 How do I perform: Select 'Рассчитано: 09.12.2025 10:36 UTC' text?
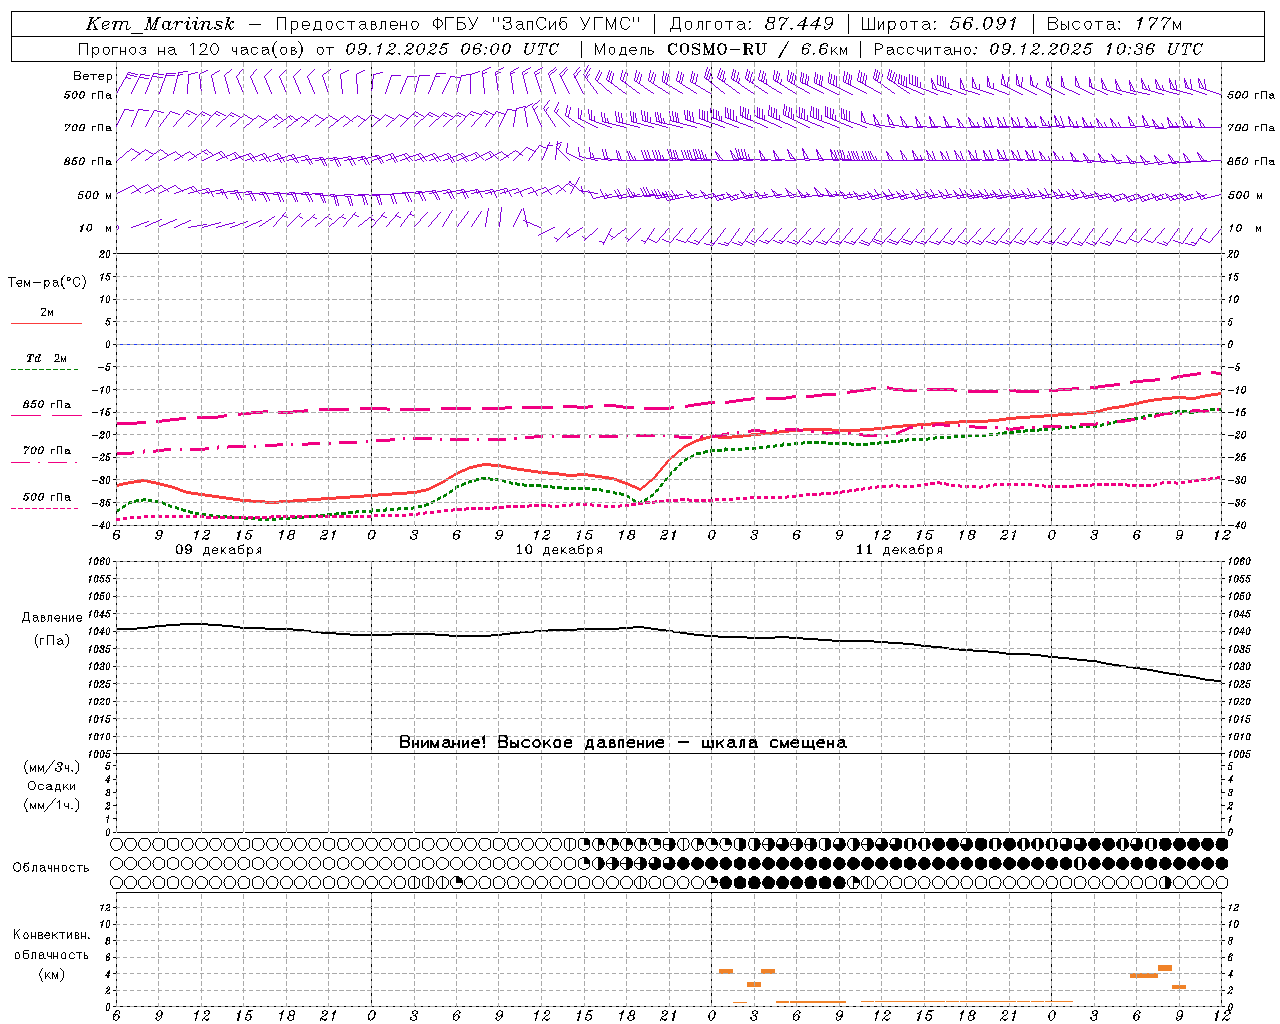(x=1038, y=49)
